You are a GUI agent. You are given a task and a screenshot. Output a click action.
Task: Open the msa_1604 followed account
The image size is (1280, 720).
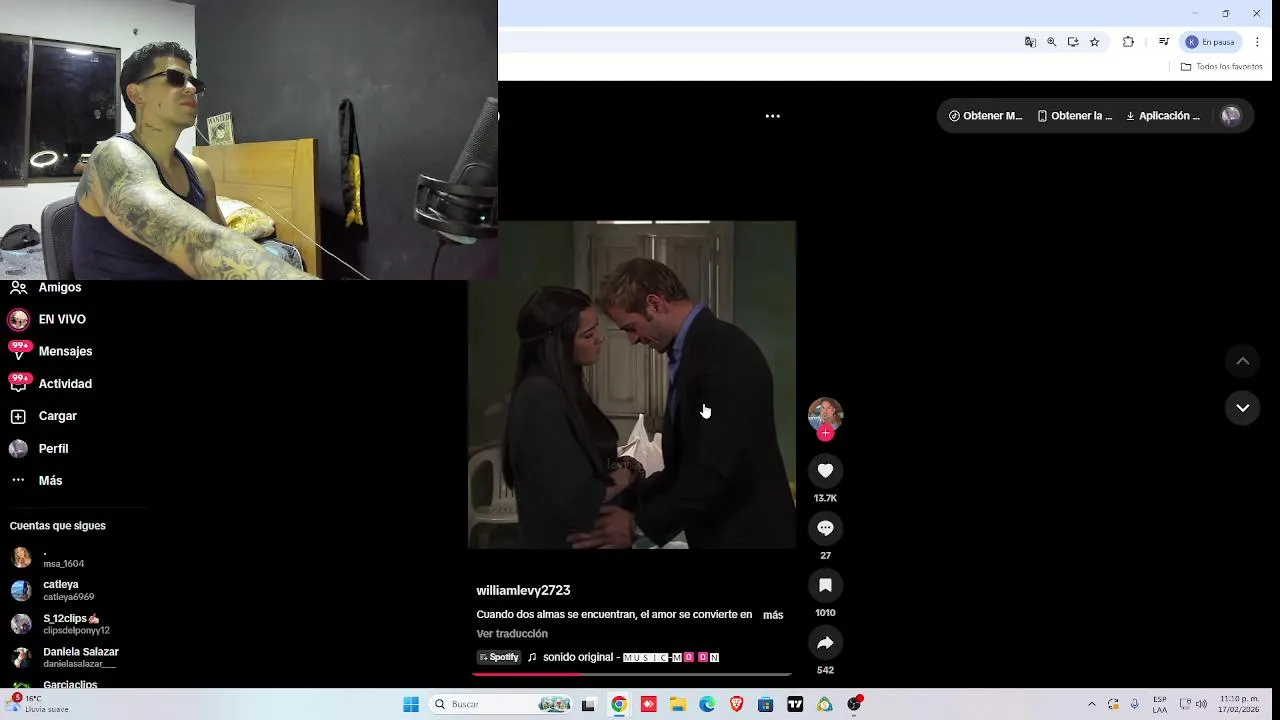(48, 558)
